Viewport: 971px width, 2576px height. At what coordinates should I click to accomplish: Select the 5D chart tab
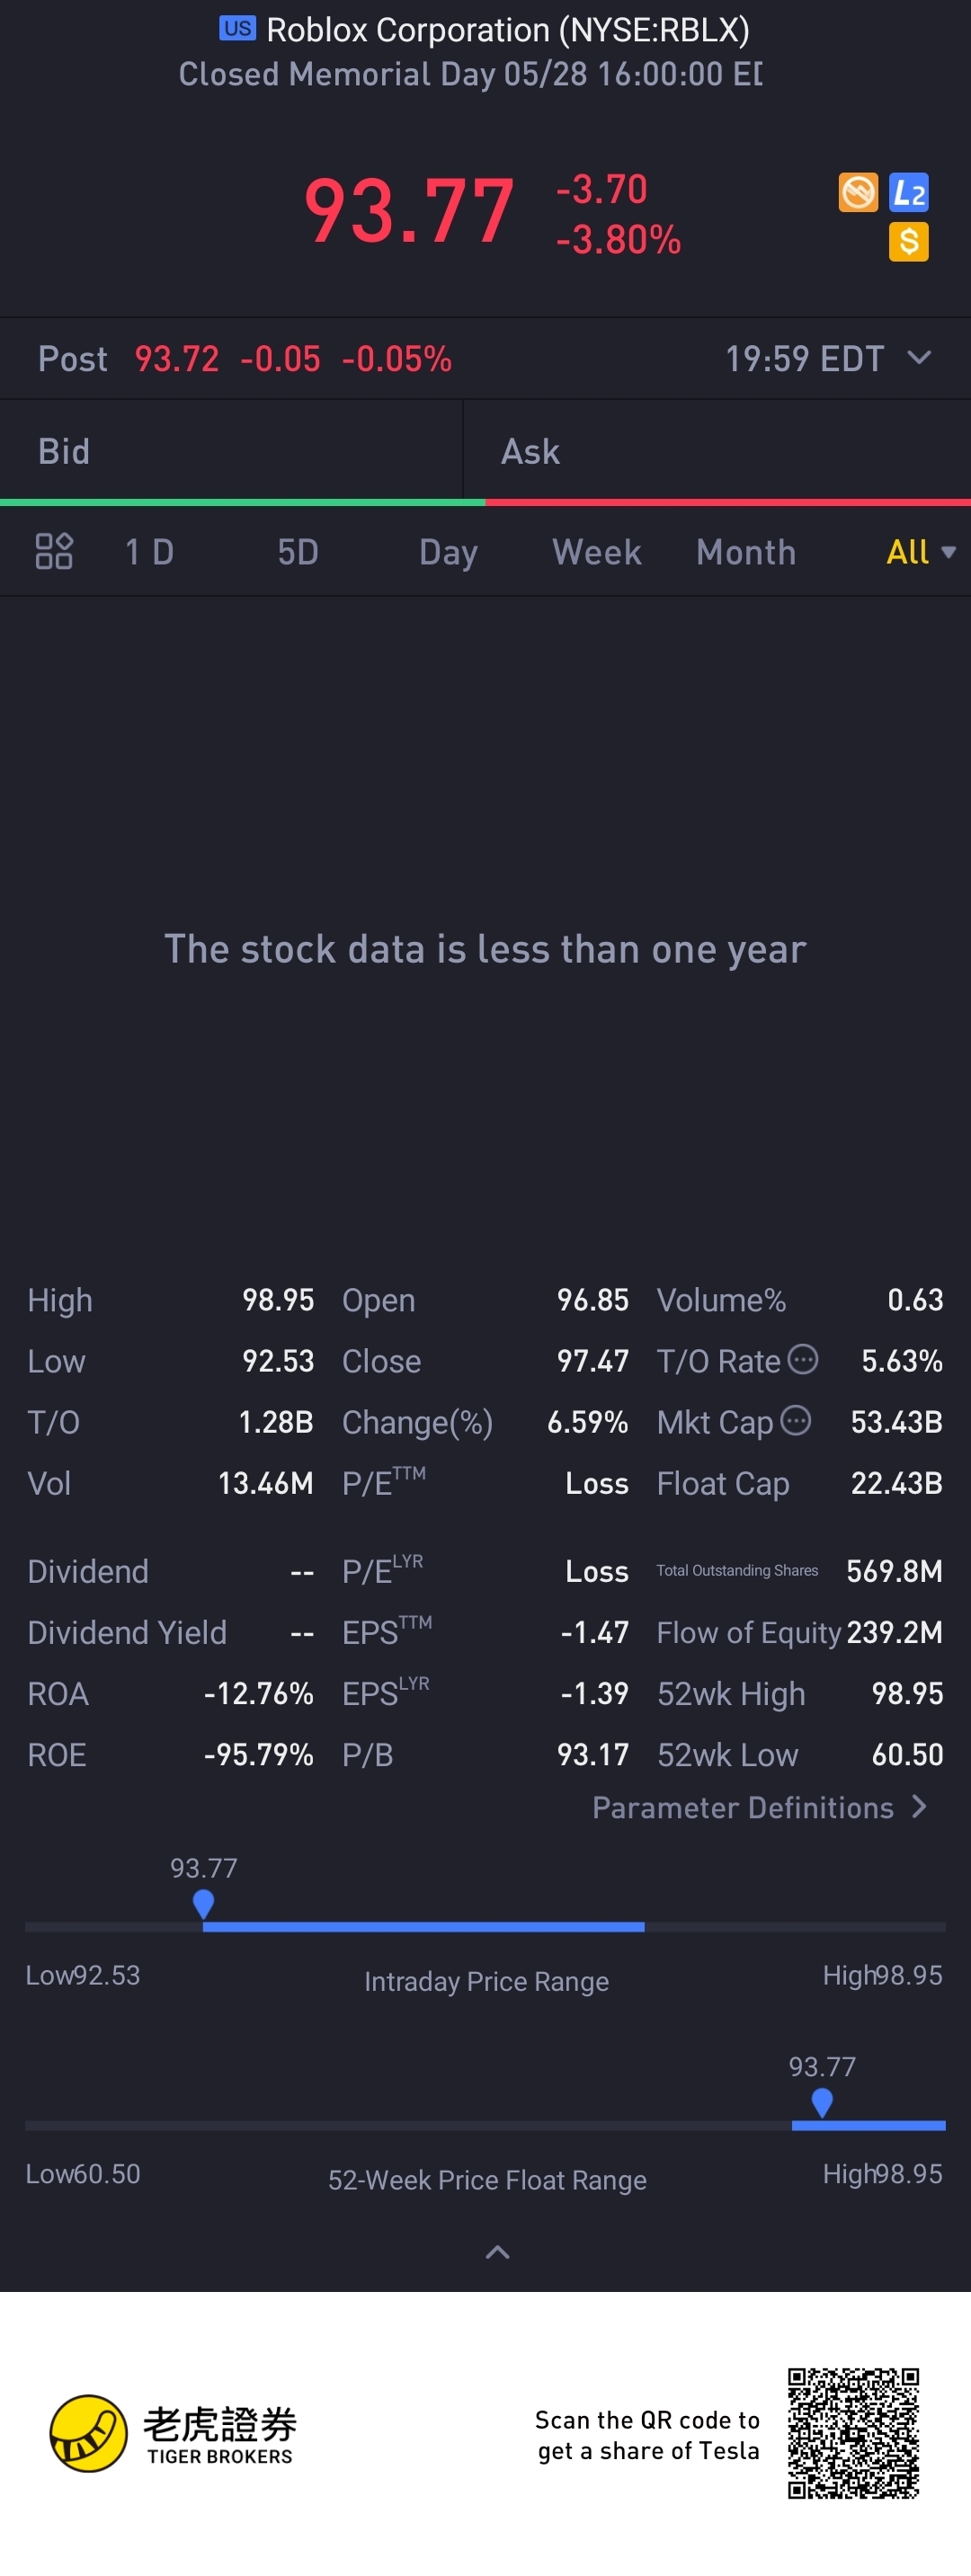coord(298,552)
